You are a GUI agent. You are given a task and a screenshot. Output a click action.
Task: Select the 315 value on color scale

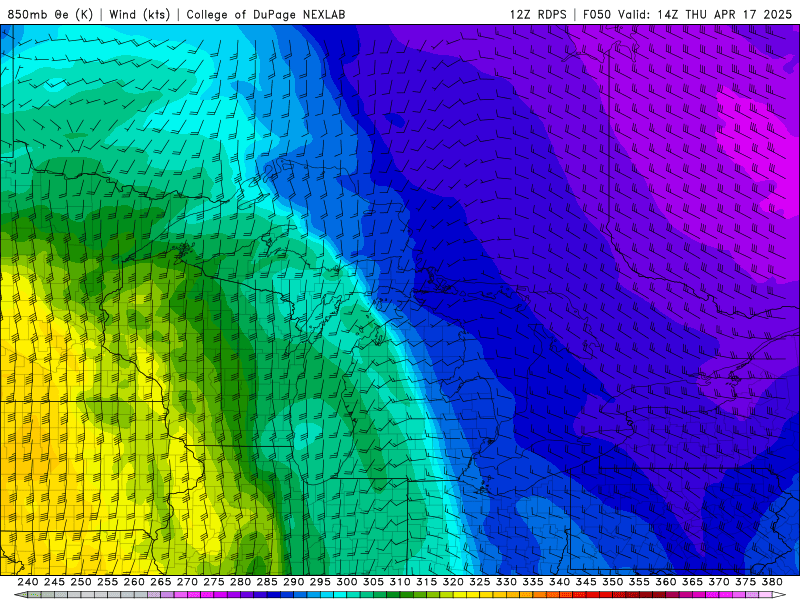point(427,582)
